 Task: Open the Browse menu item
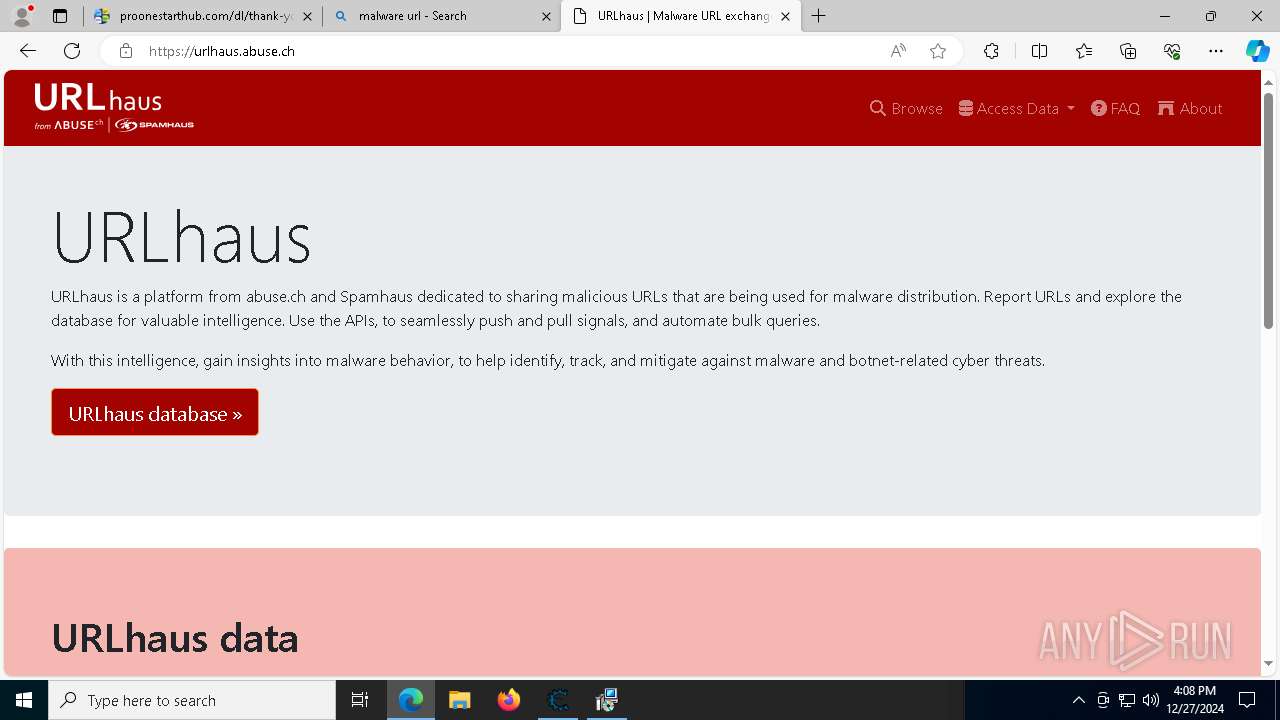point(906,108)
